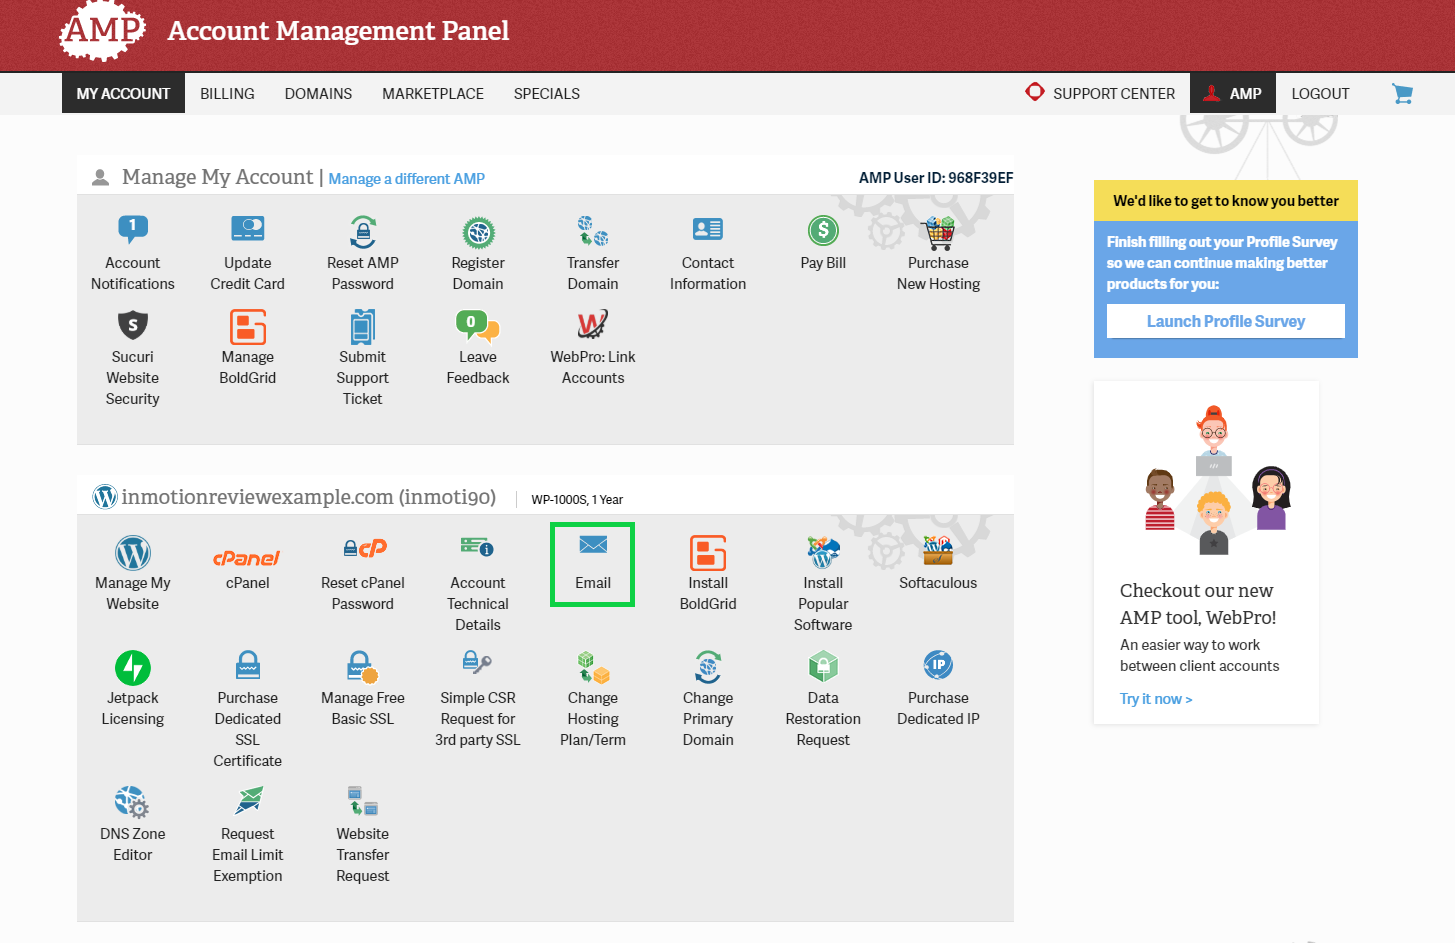
Task: Open the shopping cart icon
Action: 1402,94
